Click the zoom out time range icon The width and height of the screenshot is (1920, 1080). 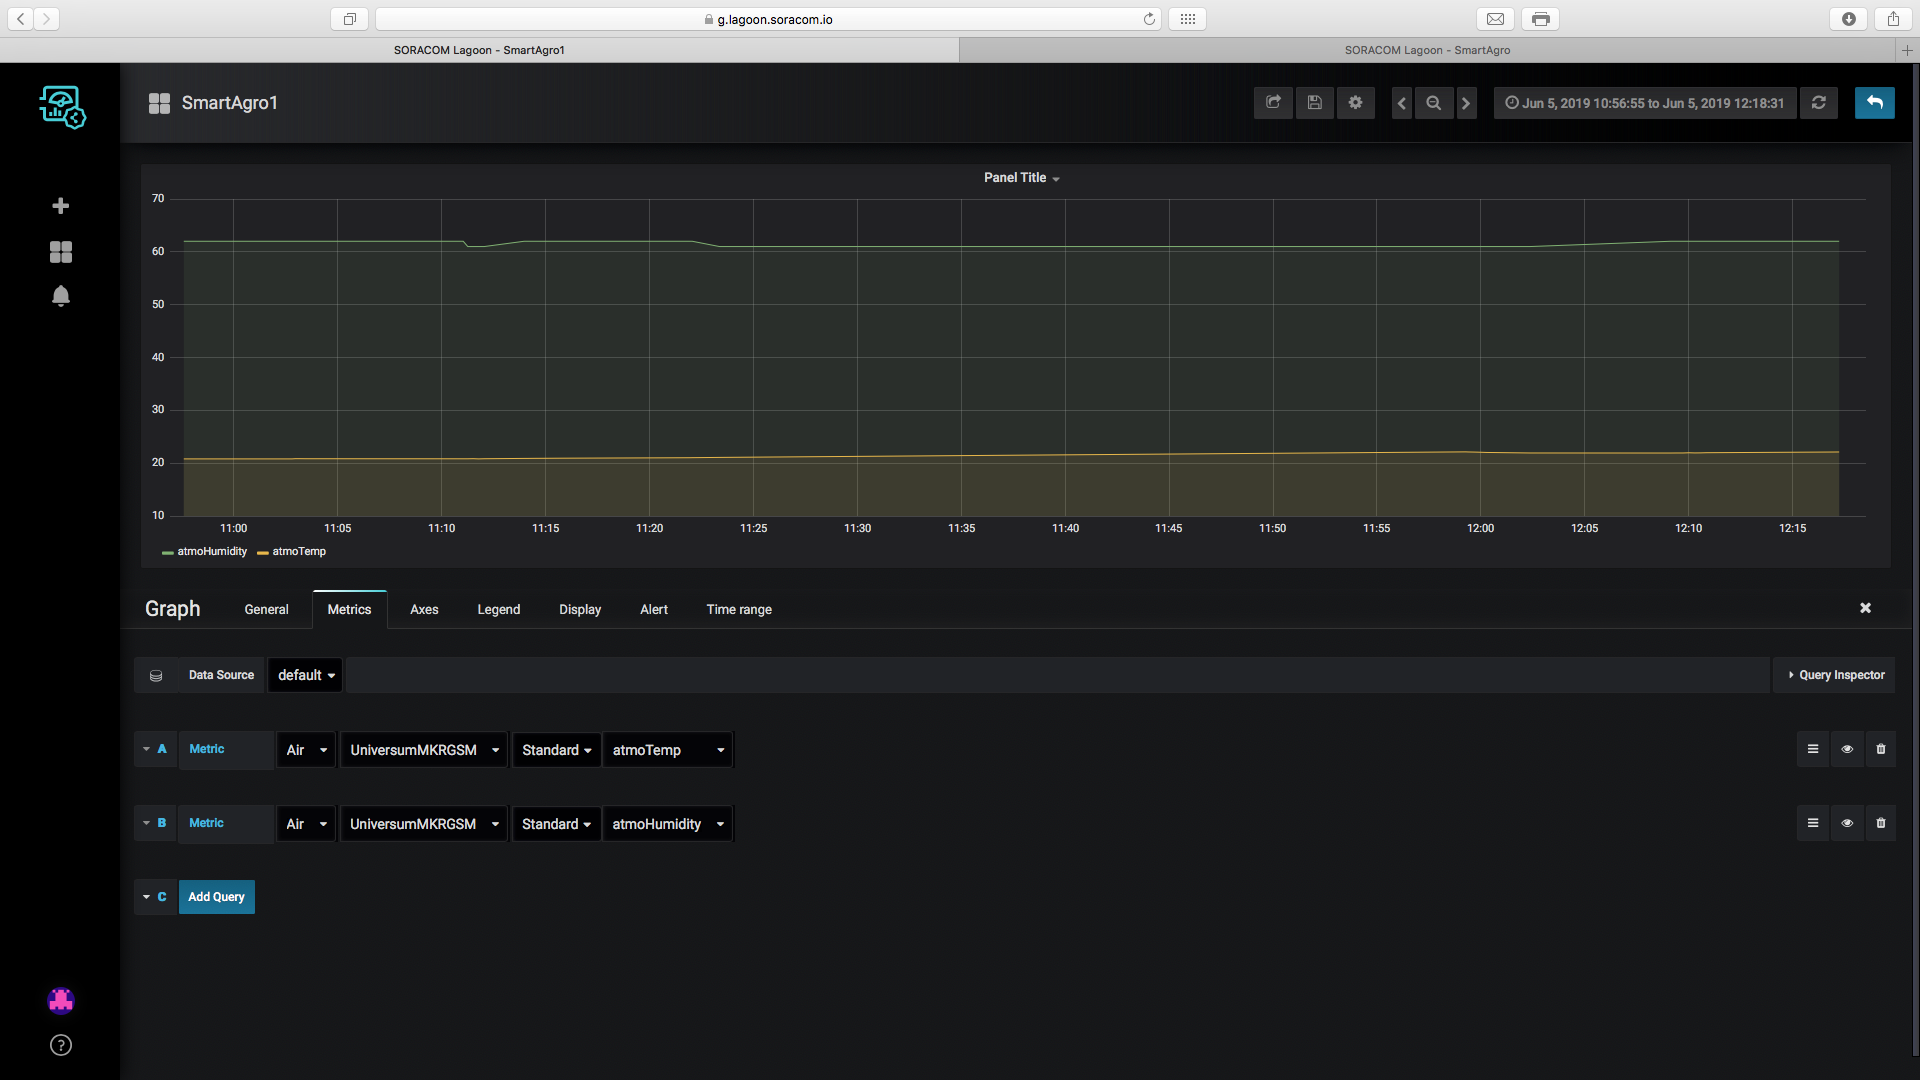[x=1434, y=103]
